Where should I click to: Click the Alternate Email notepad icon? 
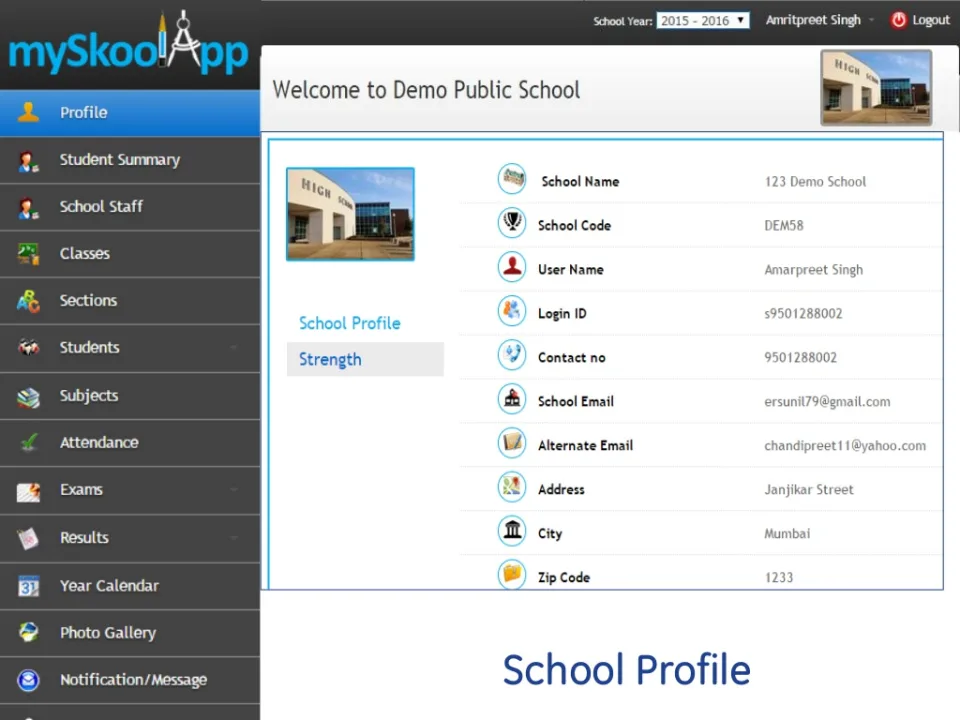(512, 443)
